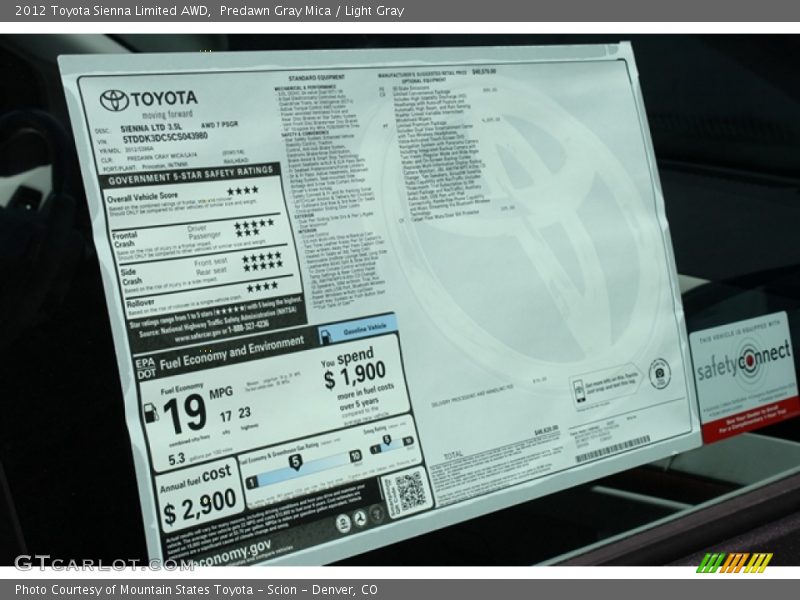Click the 'STANDARD EQUIPMENT' column heading
This screenshot has height=600, width=800.
tap(316, 78)
